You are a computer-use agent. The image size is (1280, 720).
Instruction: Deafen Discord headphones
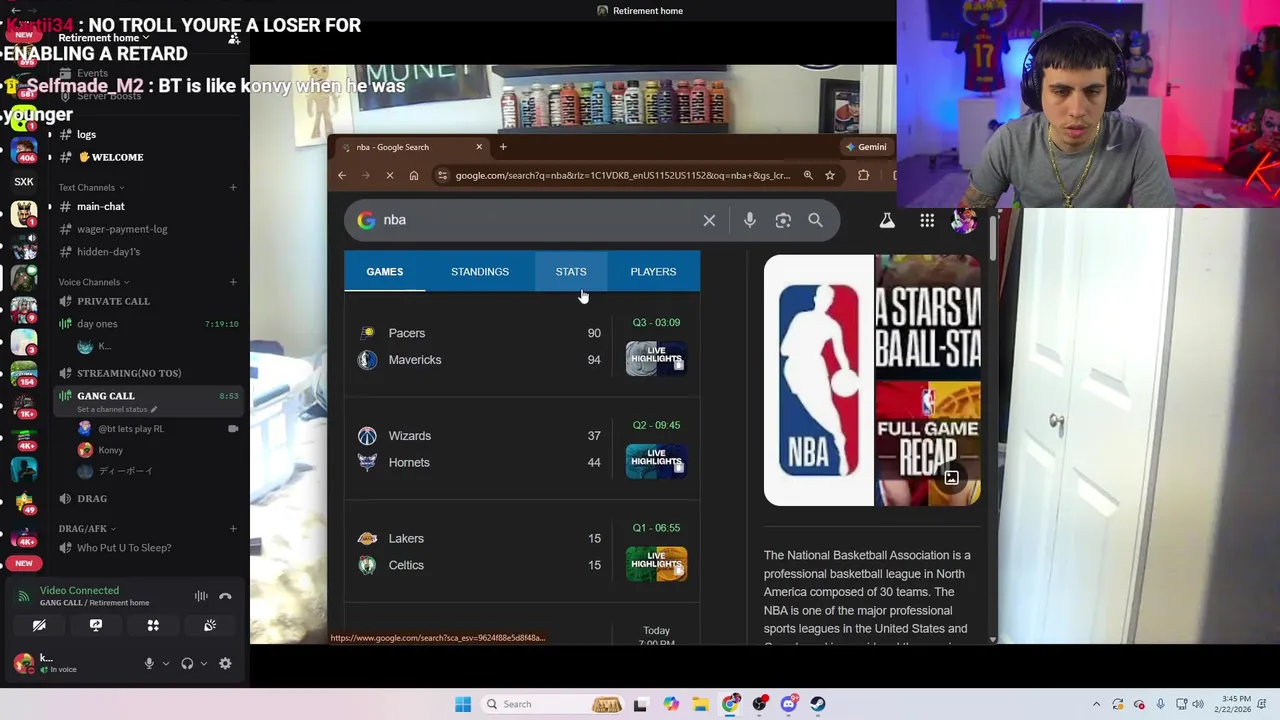coord(187,663)
